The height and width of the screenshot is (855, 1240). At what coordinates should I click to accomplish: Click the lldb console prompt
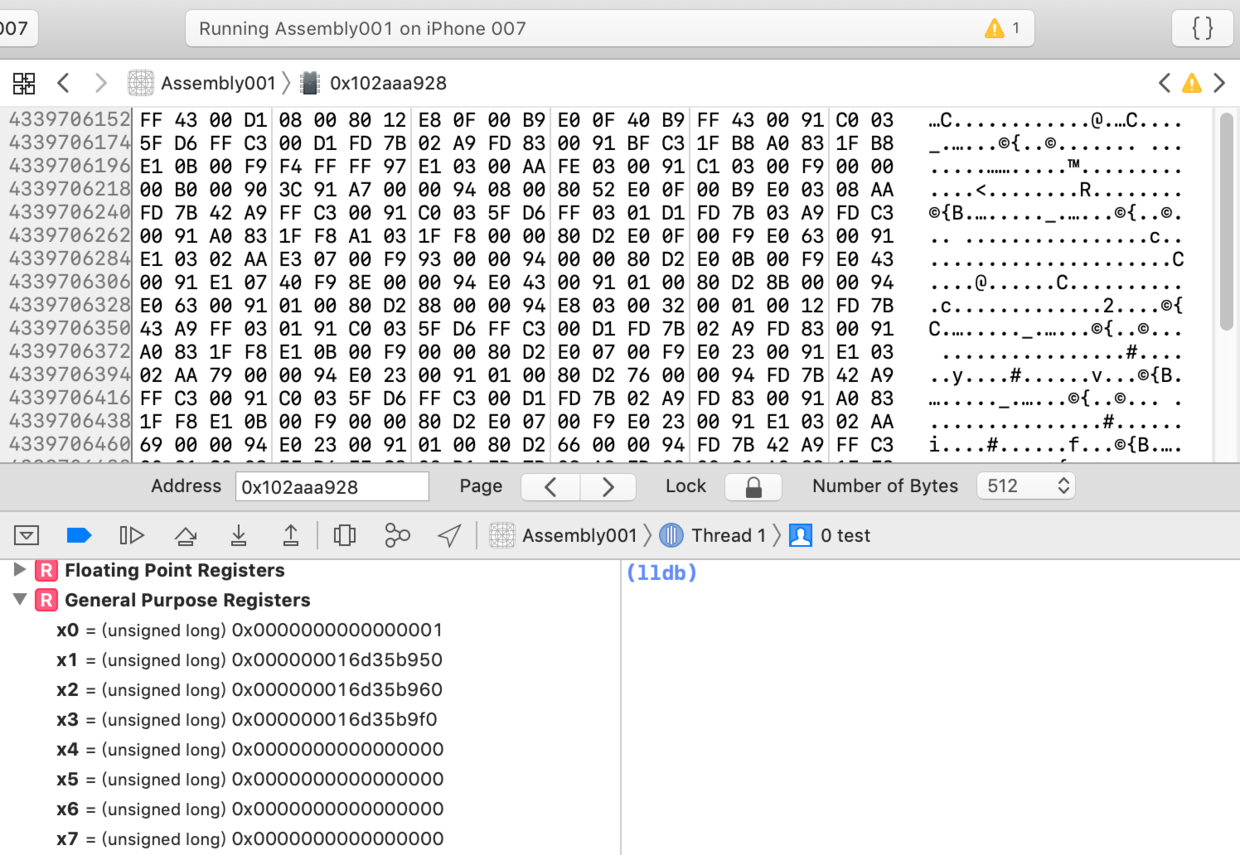(661, 573)
